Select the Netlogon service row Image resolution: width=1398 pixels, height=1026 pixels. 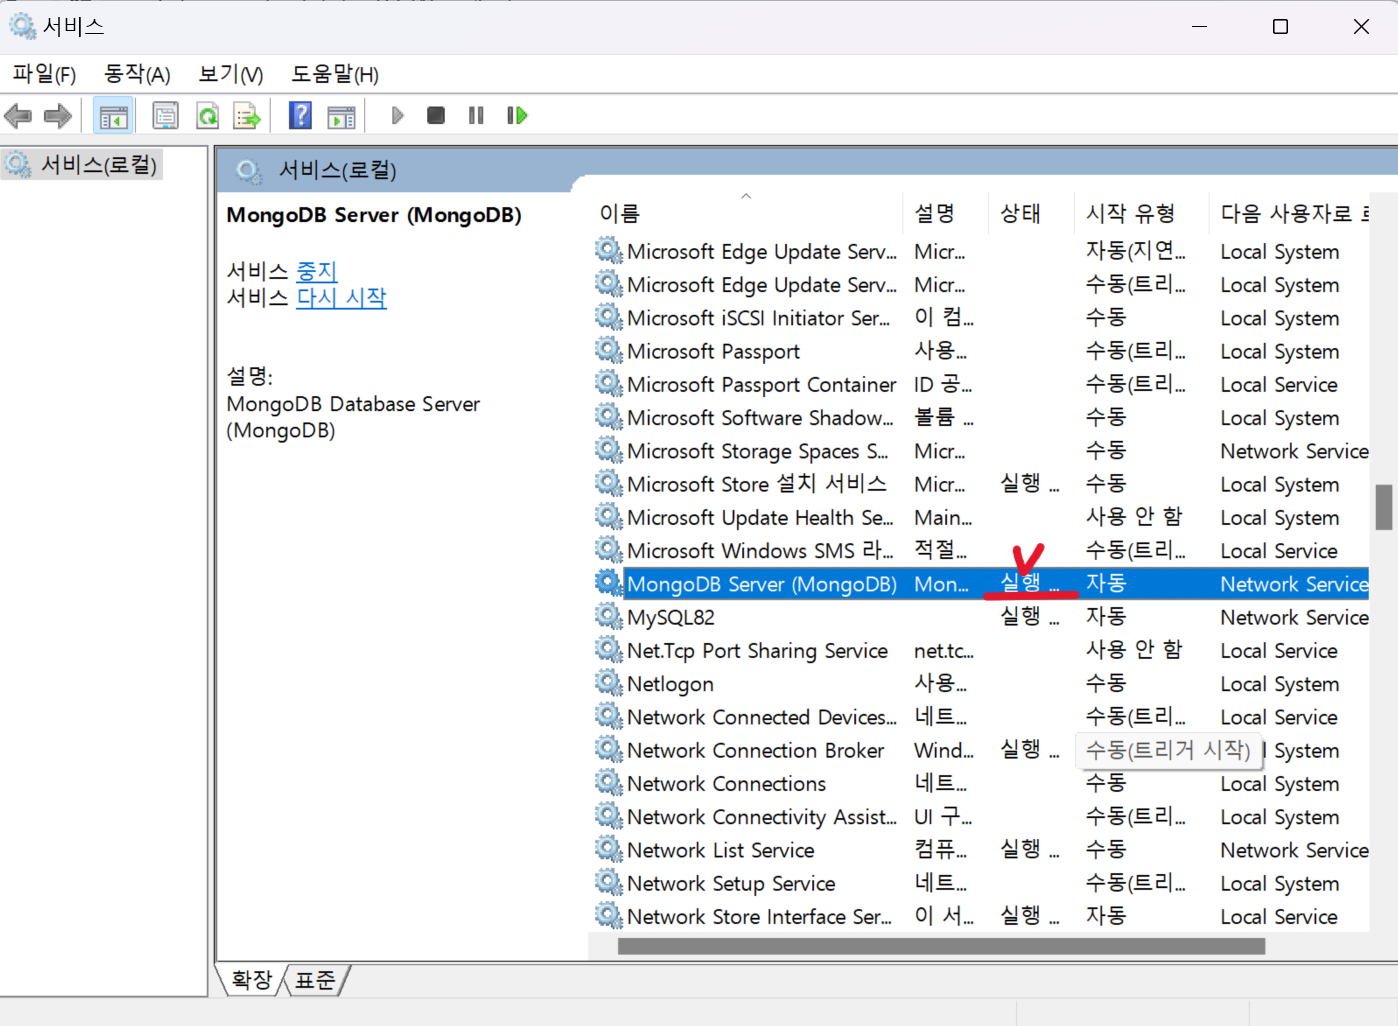coord(981,684)
